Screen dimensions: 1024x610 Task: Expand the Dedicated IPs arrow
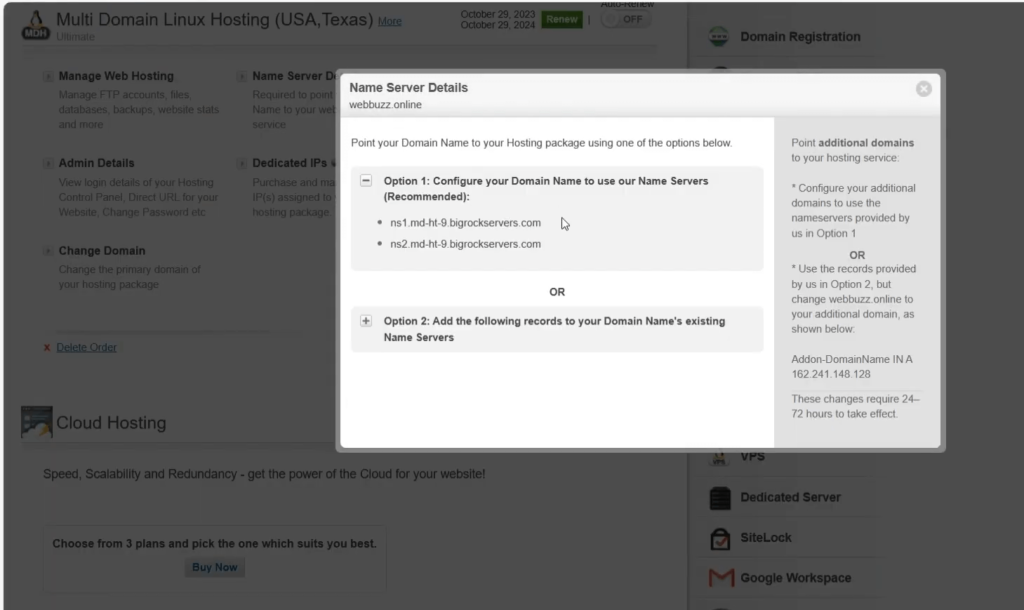click(242, 163)
